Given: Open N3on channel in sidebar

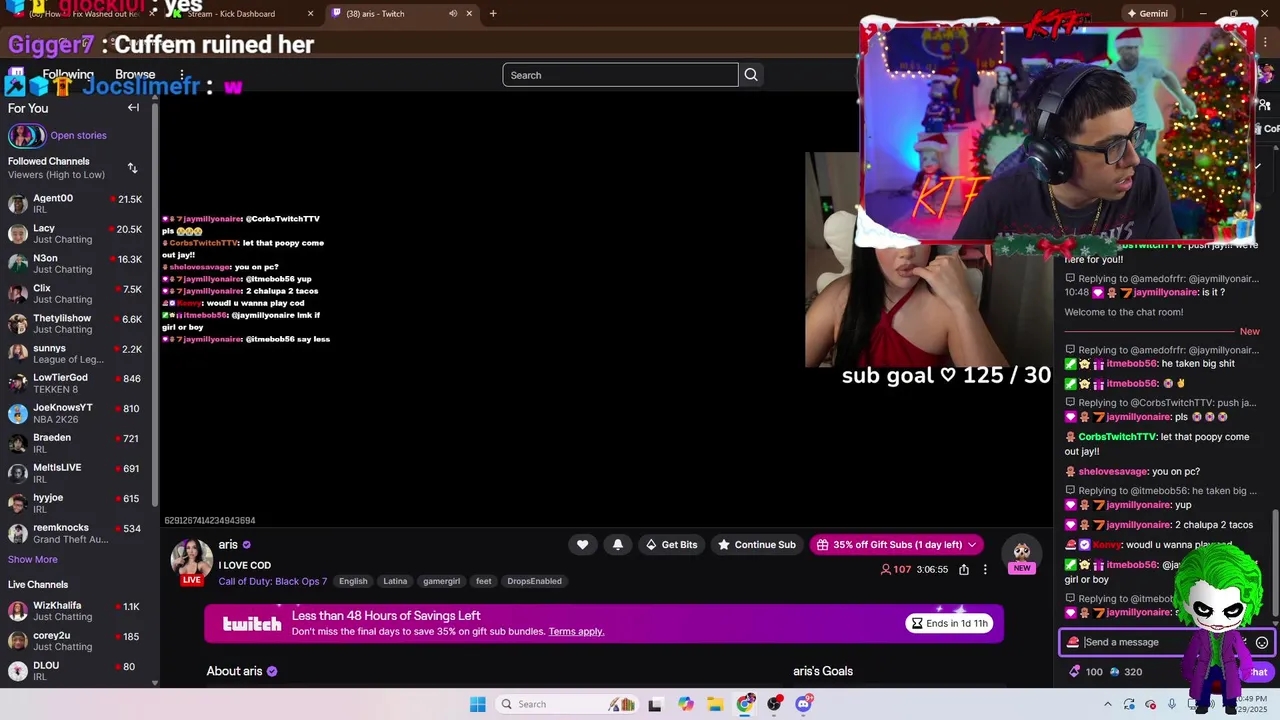Looking at the screenshot, I should coord(76,264).
